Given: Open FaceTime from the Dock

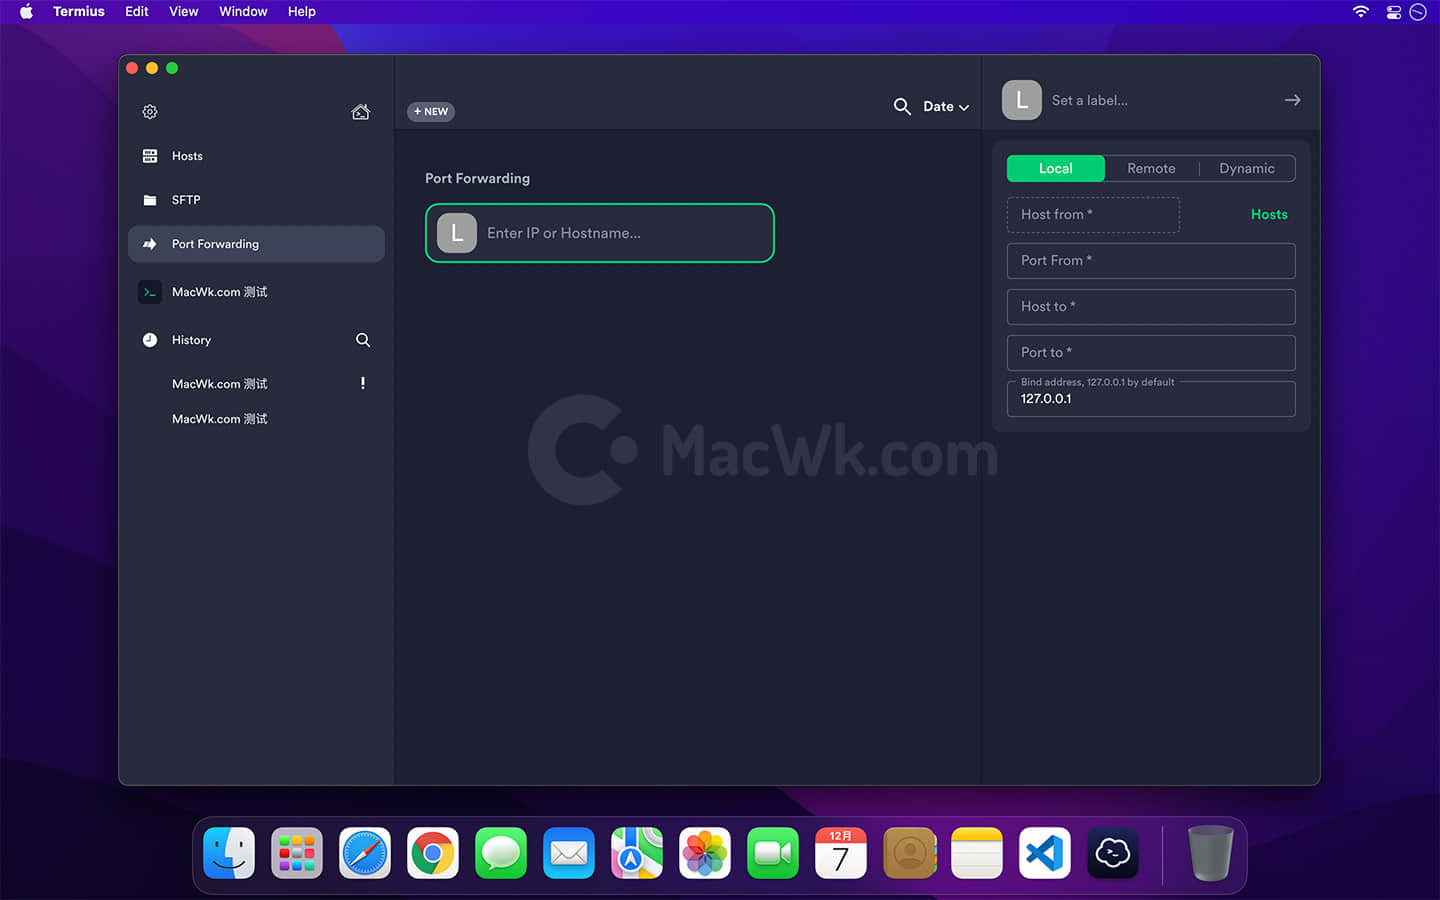Looking at the screenshot, I should [x=773, y=853].
